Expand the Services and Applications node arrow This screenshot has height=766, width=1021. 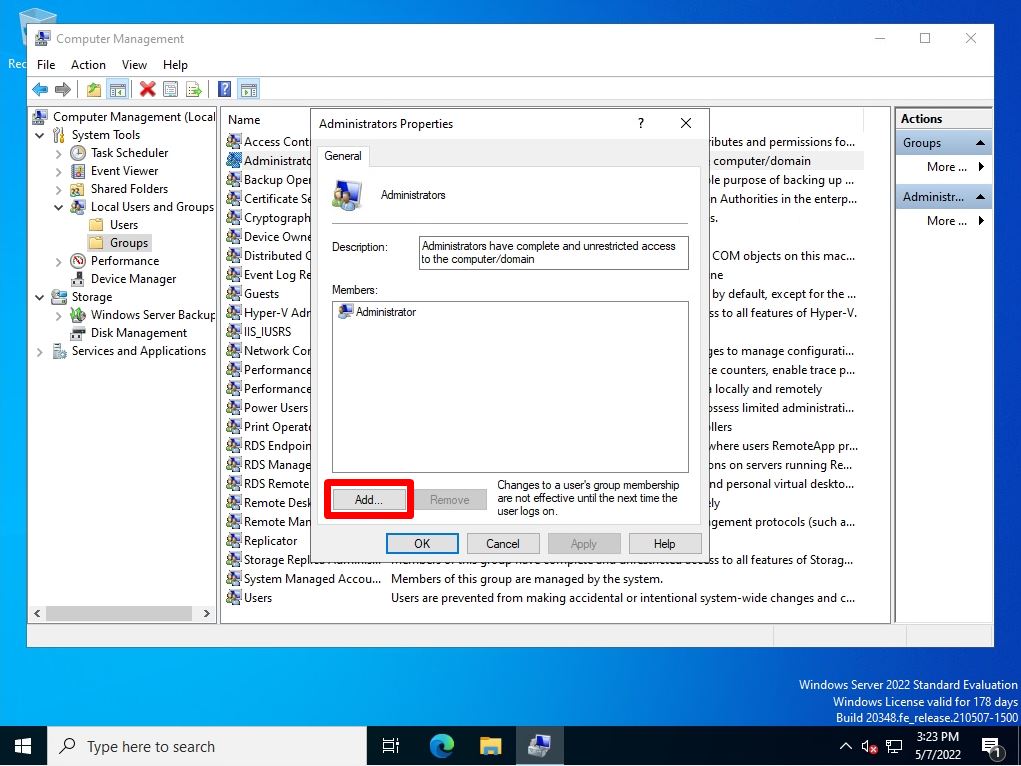[40, 352]
